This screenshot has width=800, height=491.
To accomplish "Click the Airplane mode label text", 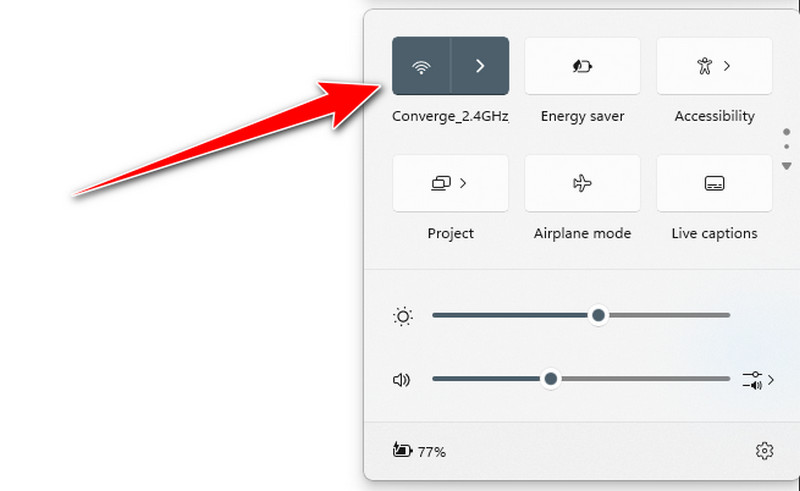I will [x=582, y=233].
